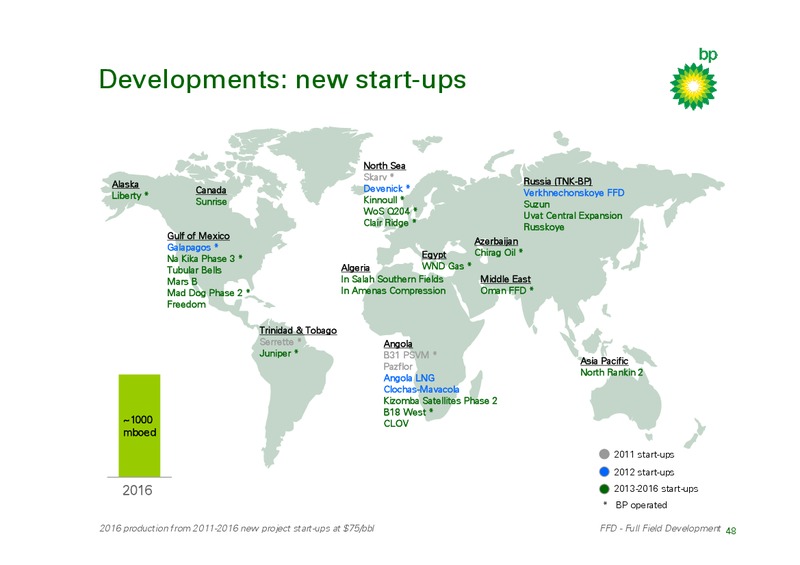The image size is (800, 565).
Task: Click the 'FFD - Full Field Development' footnote
Action: 660,528
